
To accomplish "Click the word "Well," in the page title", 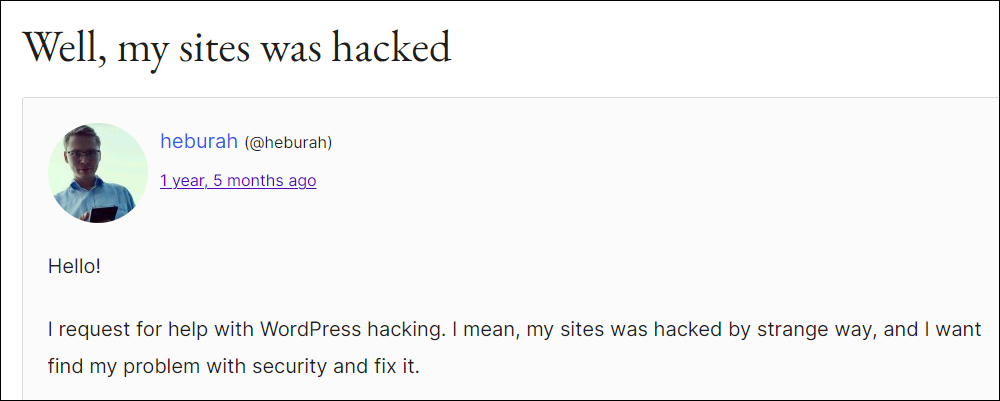I will pyautogui.click(x=62, y=48).
